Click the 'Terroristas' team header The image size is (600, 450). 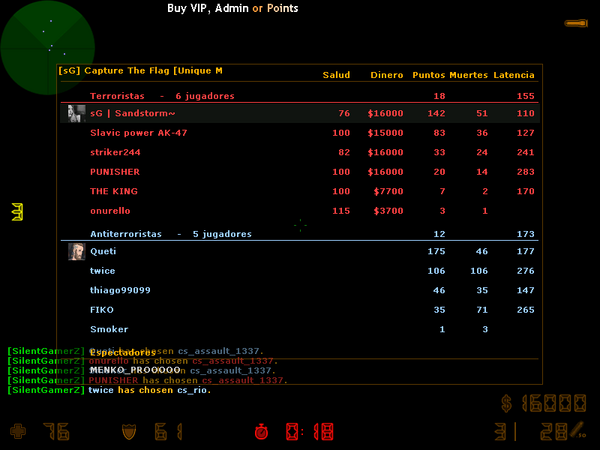117,96
